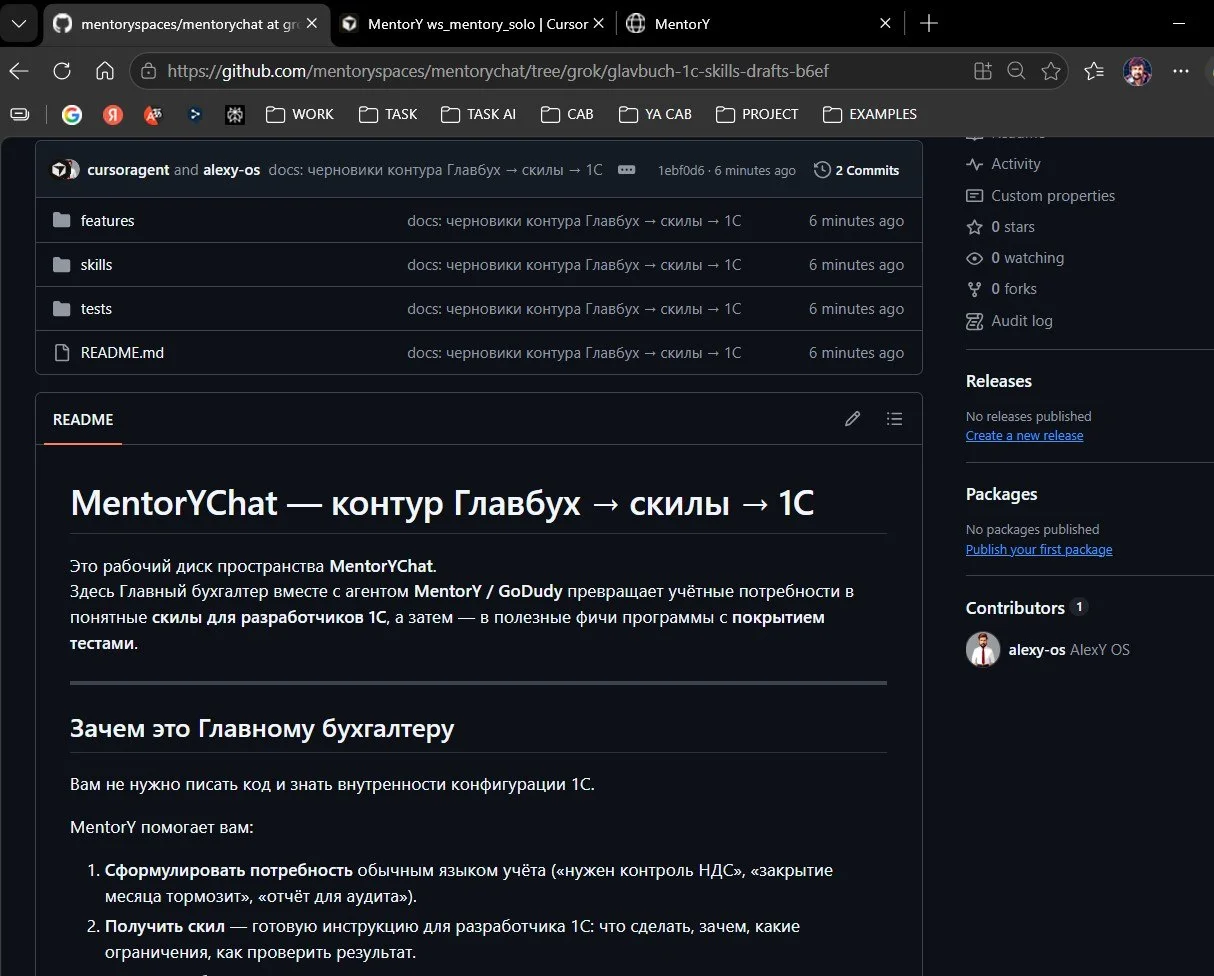Screen dimensions: 1214x976
Task: Open the tests folder
Action: (x=96, y=309)
